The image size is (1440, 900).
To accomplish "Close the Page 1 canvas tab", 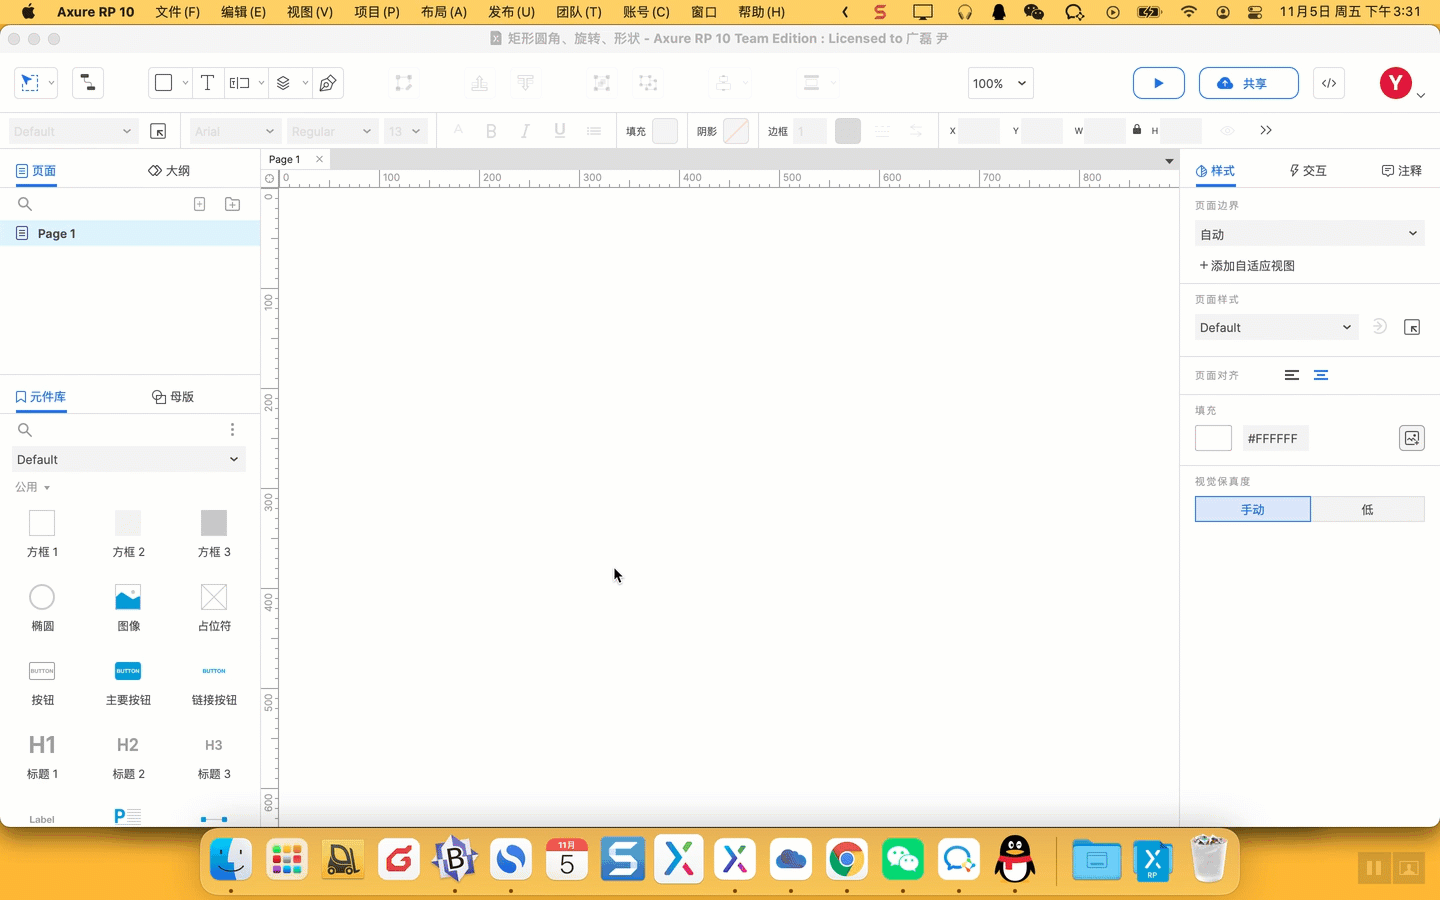I will coord(319,159).
